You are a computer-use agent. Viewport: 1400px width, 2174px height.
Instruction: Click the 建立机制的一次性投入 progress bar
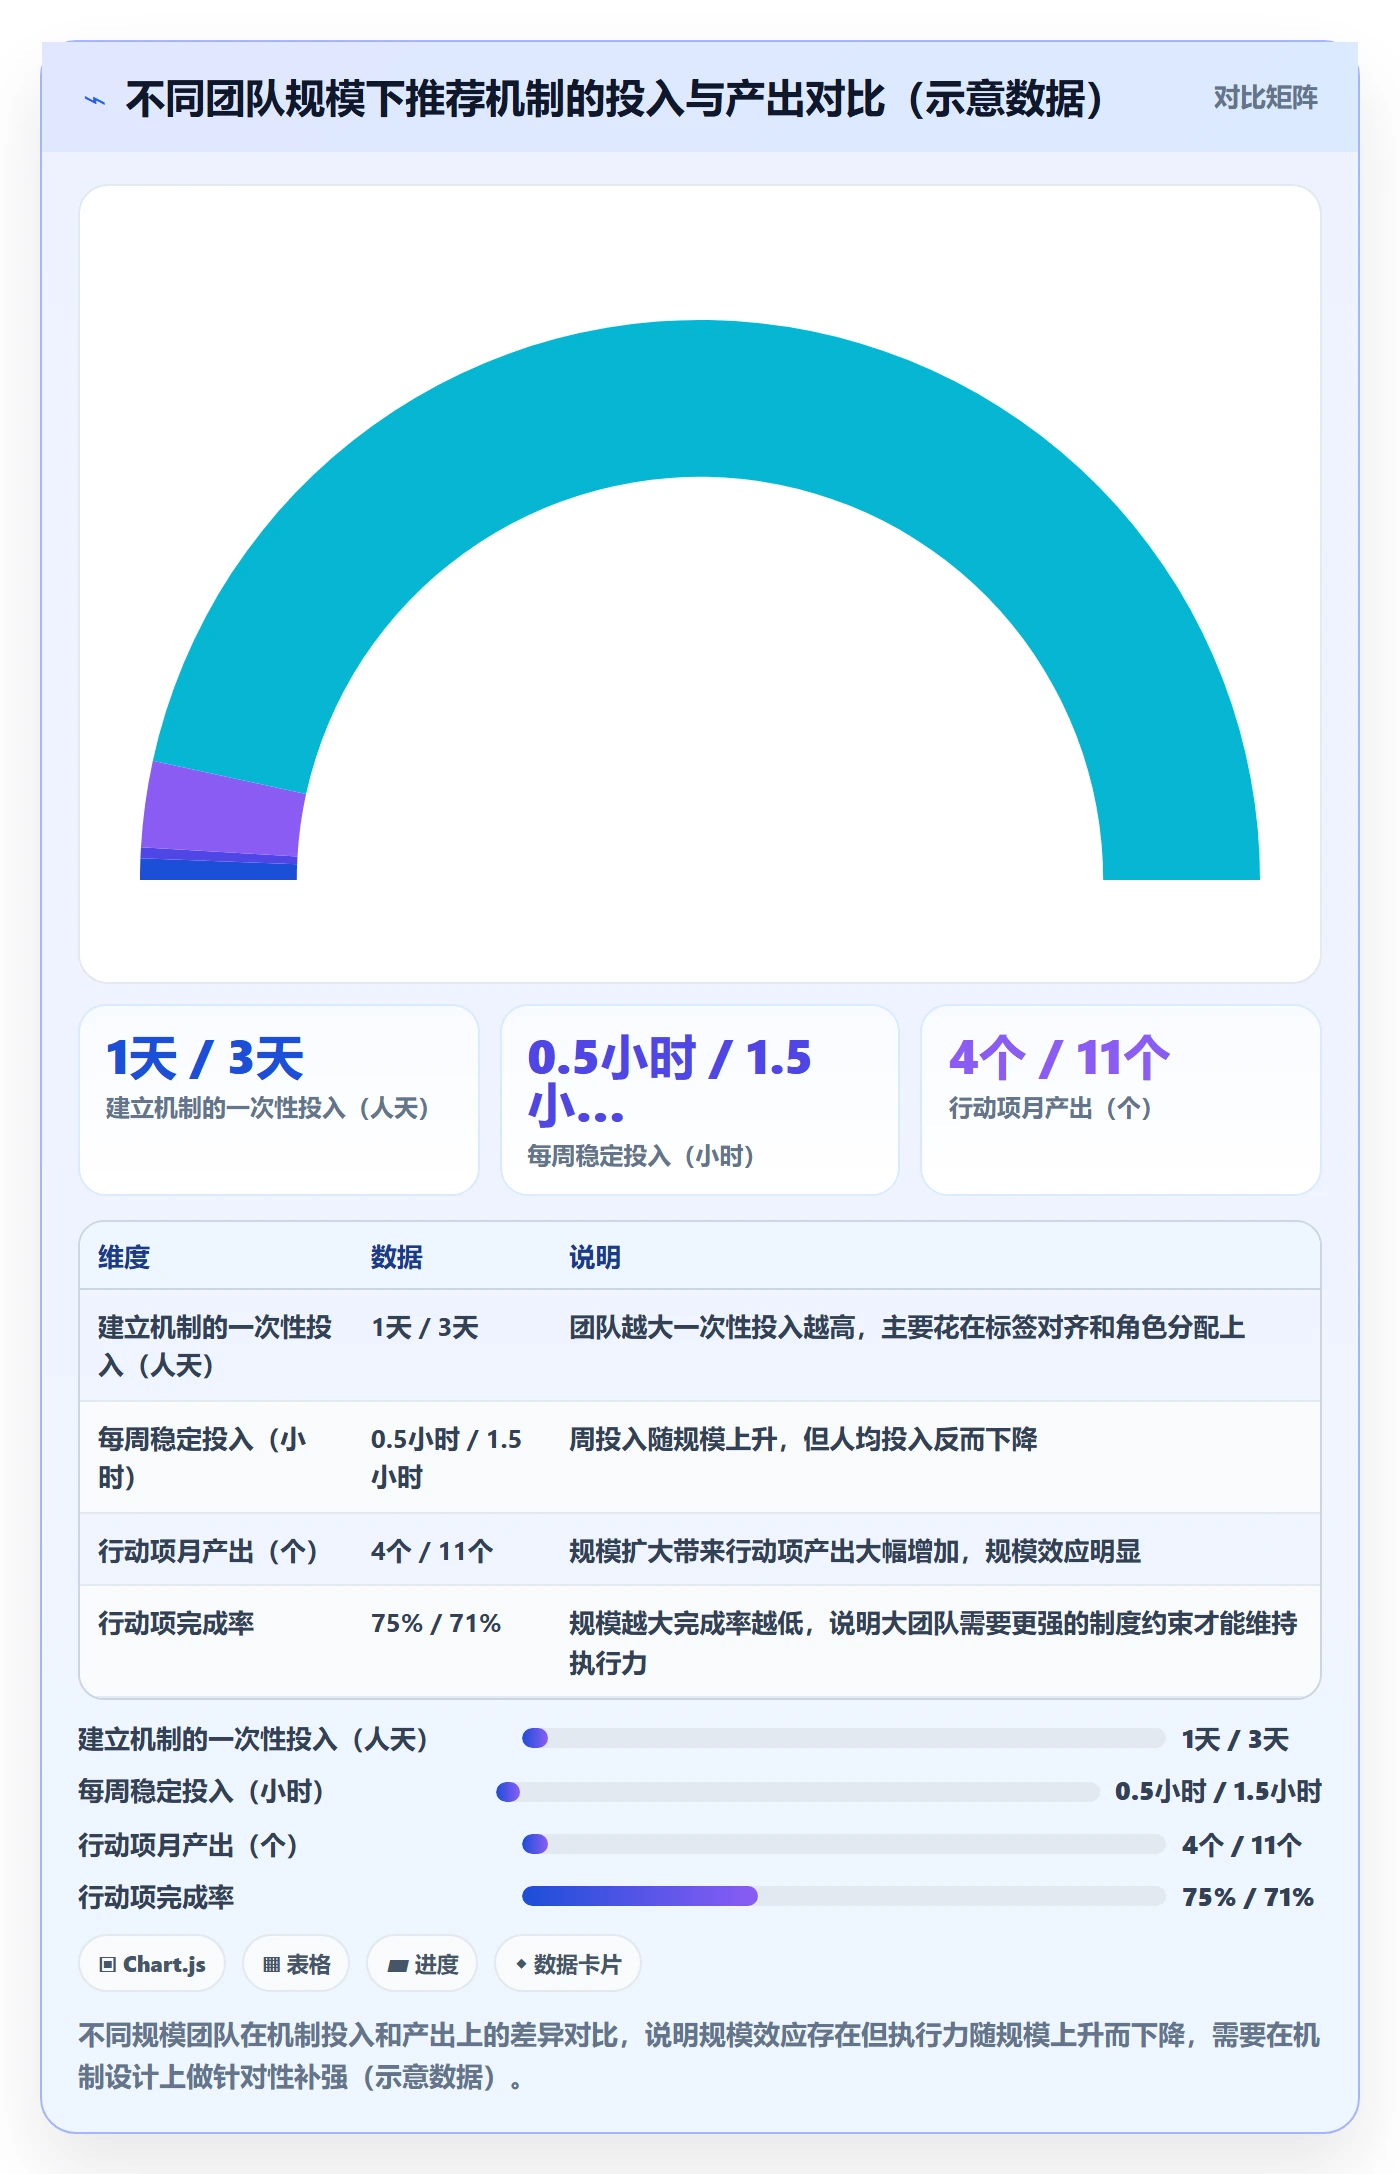(x=844, y=1738)
